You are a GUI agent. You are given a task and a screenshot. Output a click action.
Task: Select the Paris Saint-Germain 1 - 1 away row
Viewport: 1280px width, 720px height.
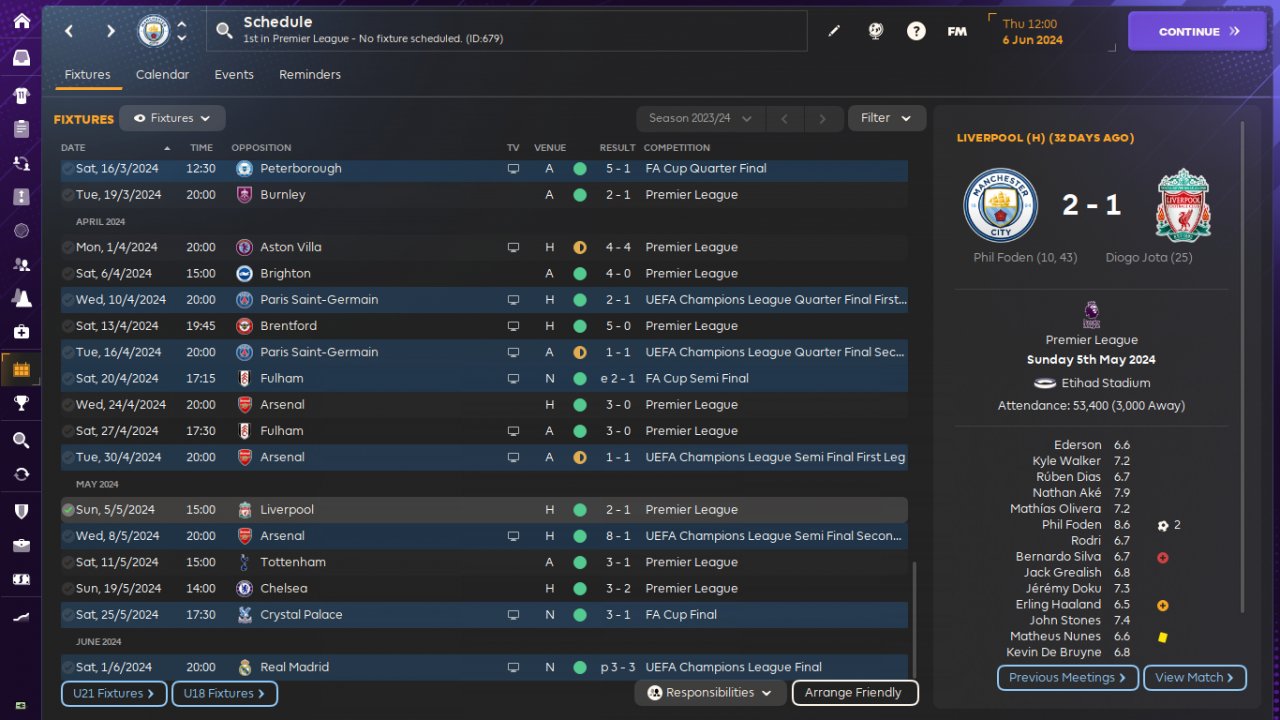[x=484, y=352]
